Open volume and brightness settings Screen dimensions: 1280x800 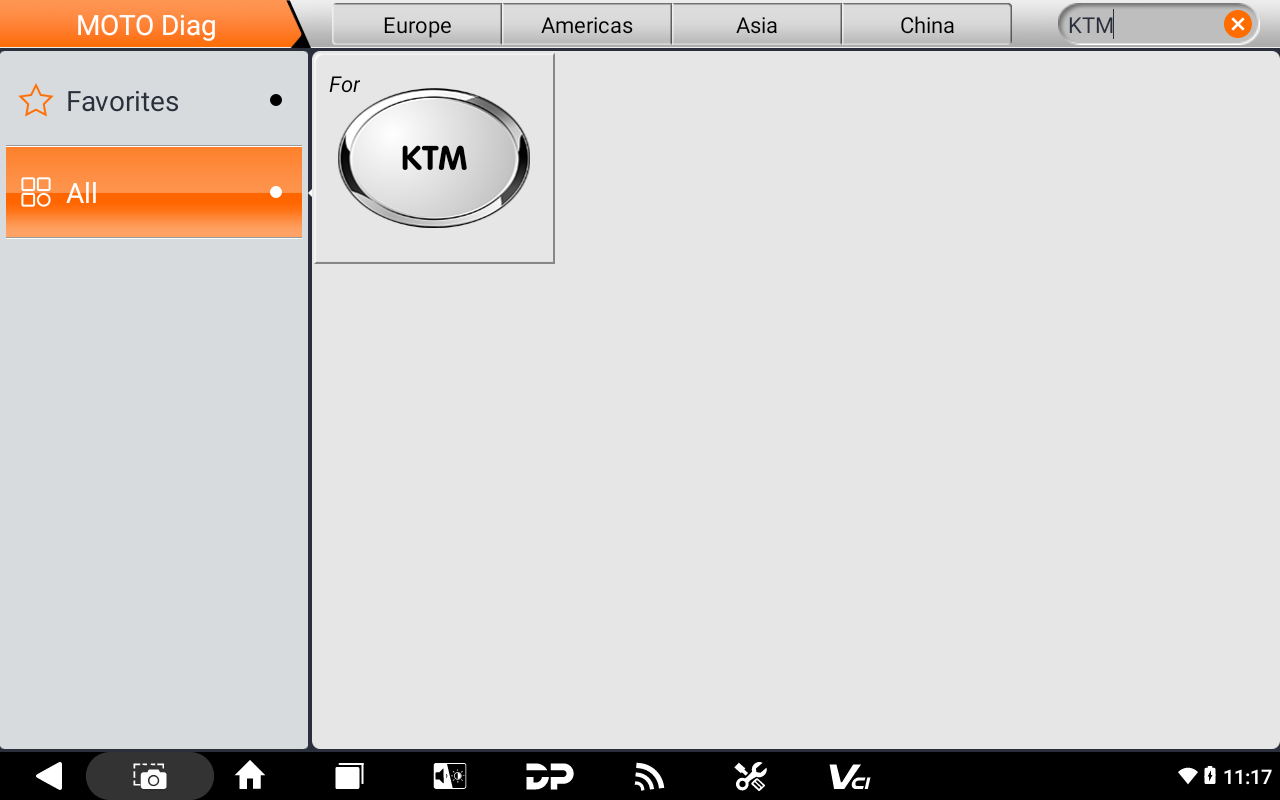point(449,776)
